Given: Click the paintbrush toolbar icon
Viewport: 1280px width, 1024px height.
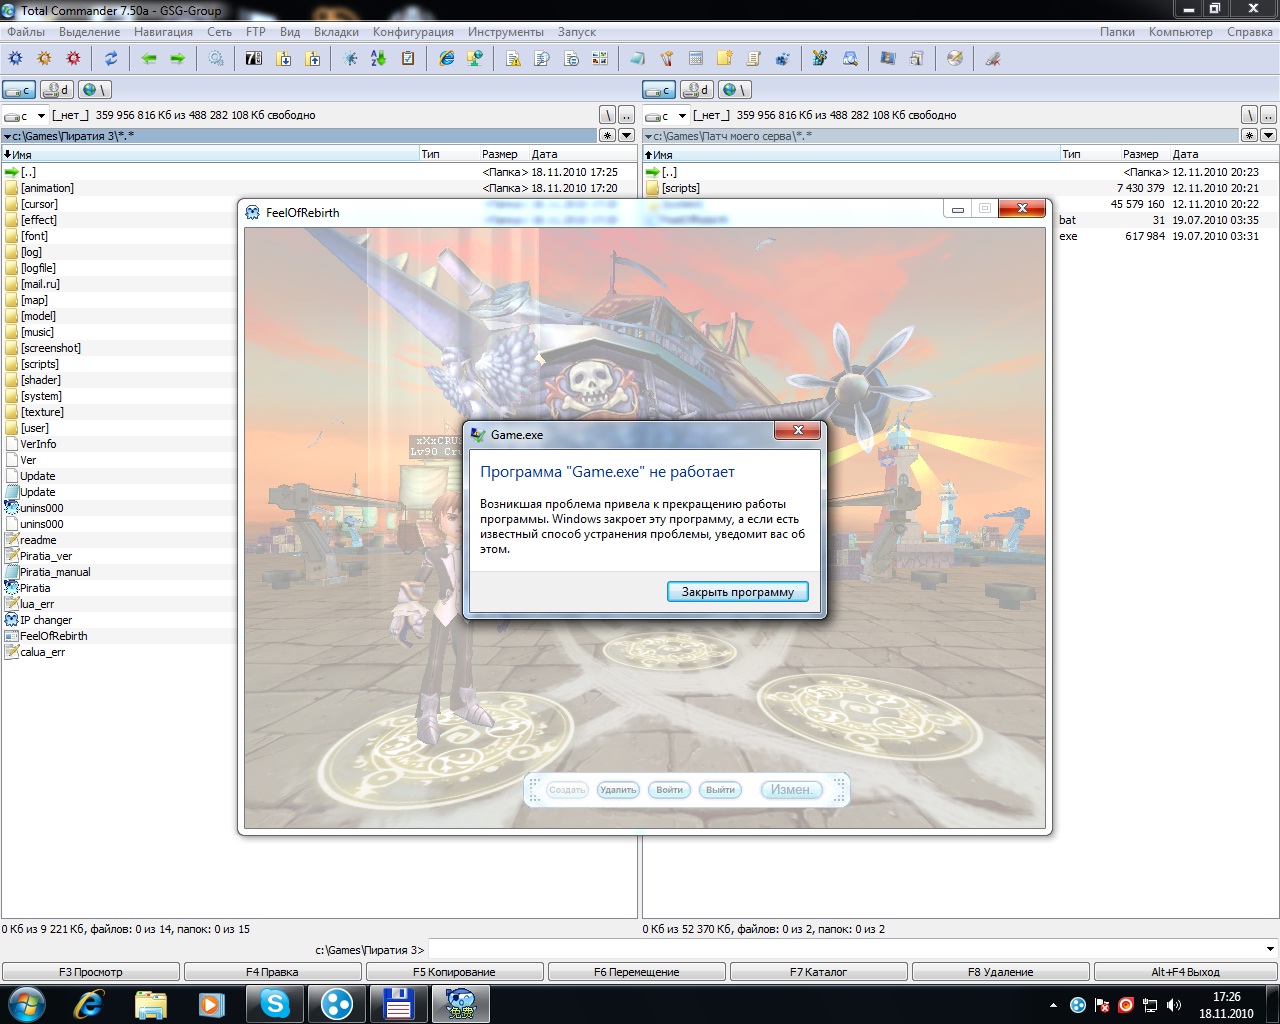Looking at the screenshot, I should [666, 59].
